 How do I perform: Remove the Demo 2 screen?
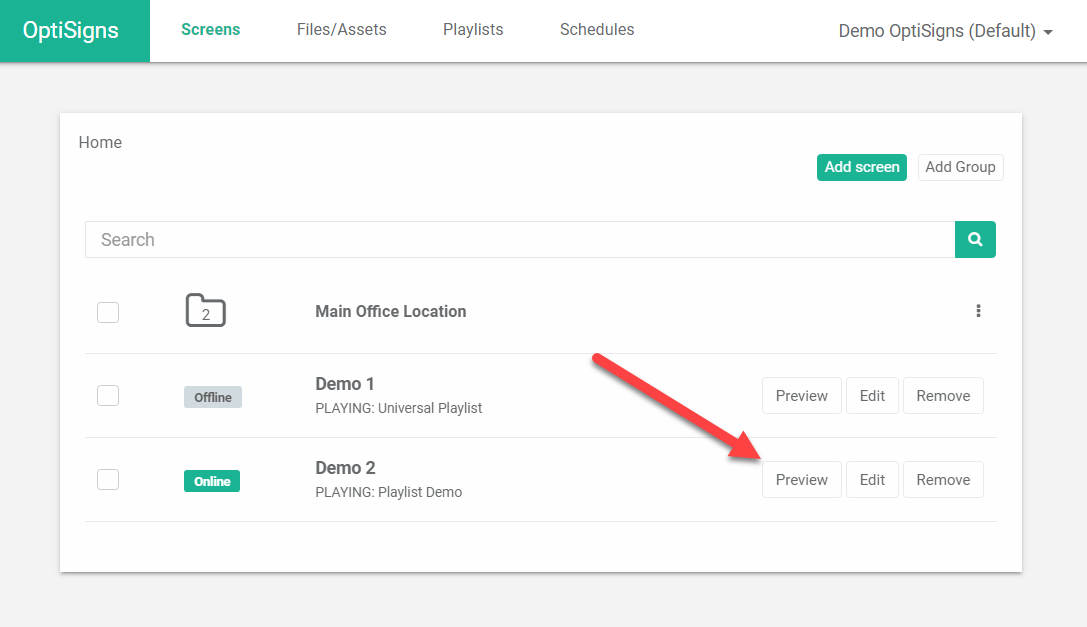[x=942, y=479]
